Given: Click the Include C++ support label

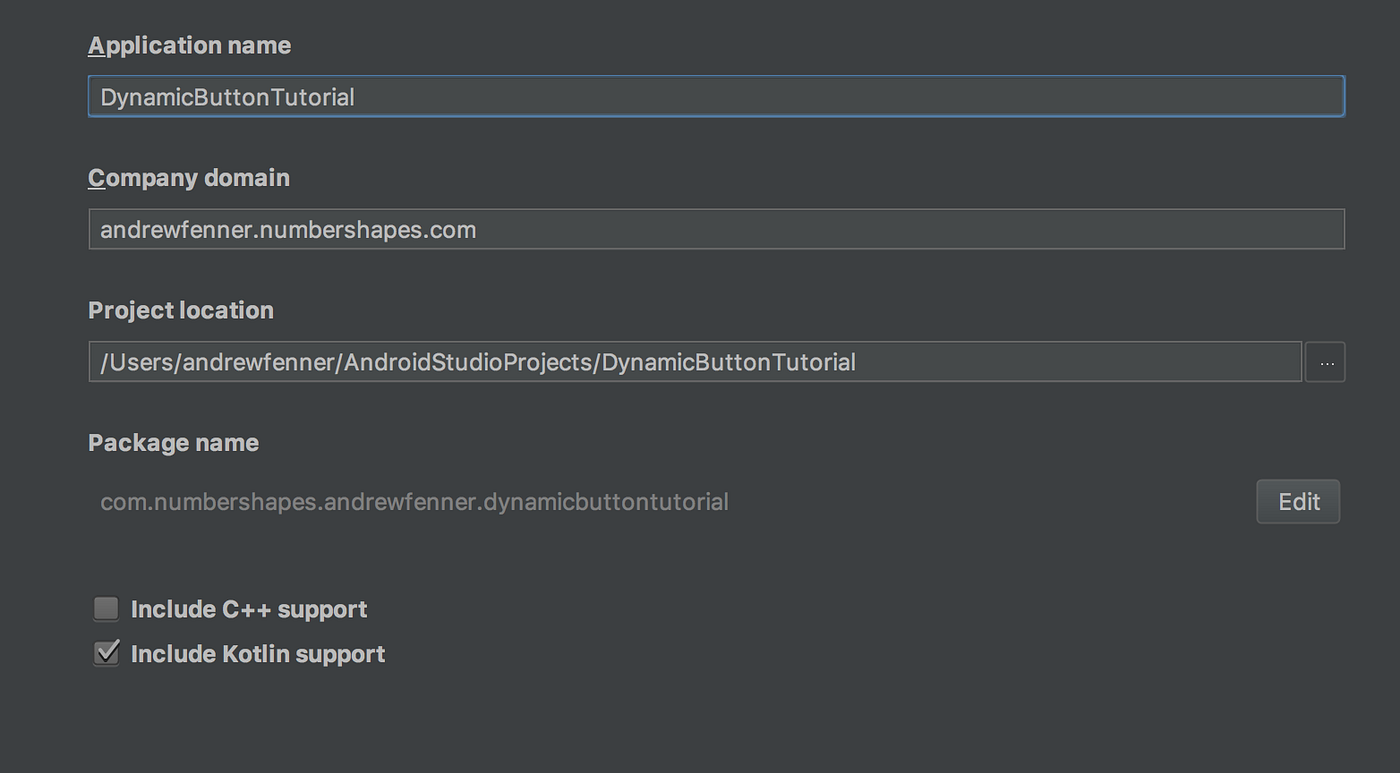Looking at the screenshot, I should (247, 608).
